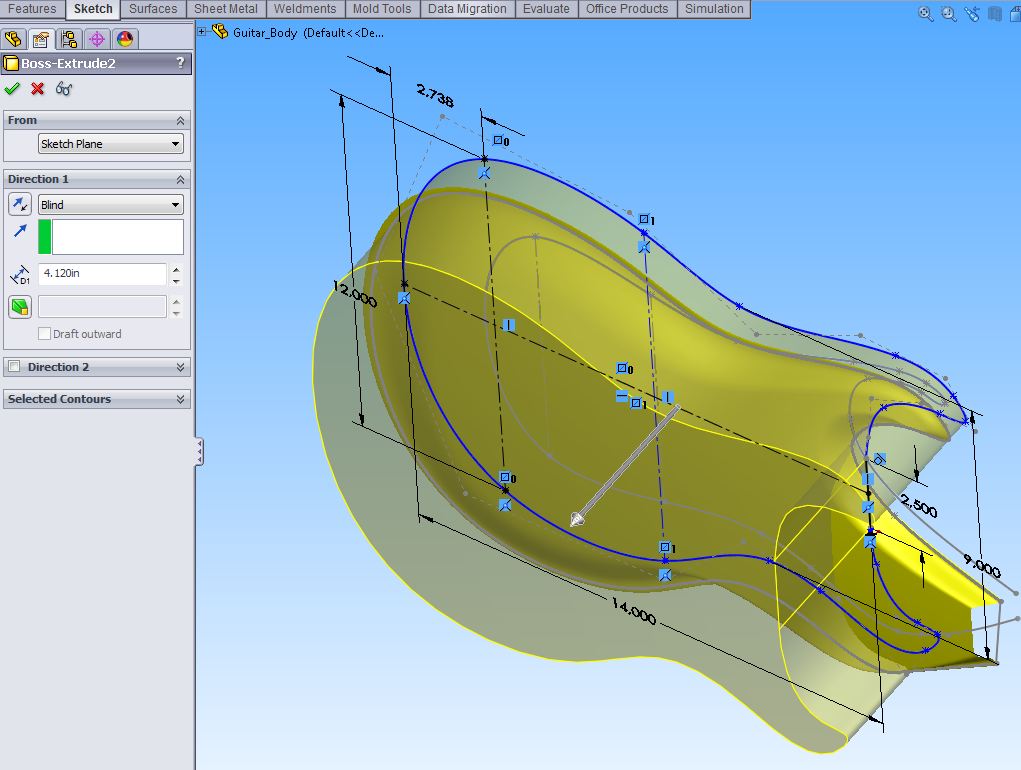Open the Evaluate tab
Viewport: 1021px width, 770px height.
tap(546, 9)
